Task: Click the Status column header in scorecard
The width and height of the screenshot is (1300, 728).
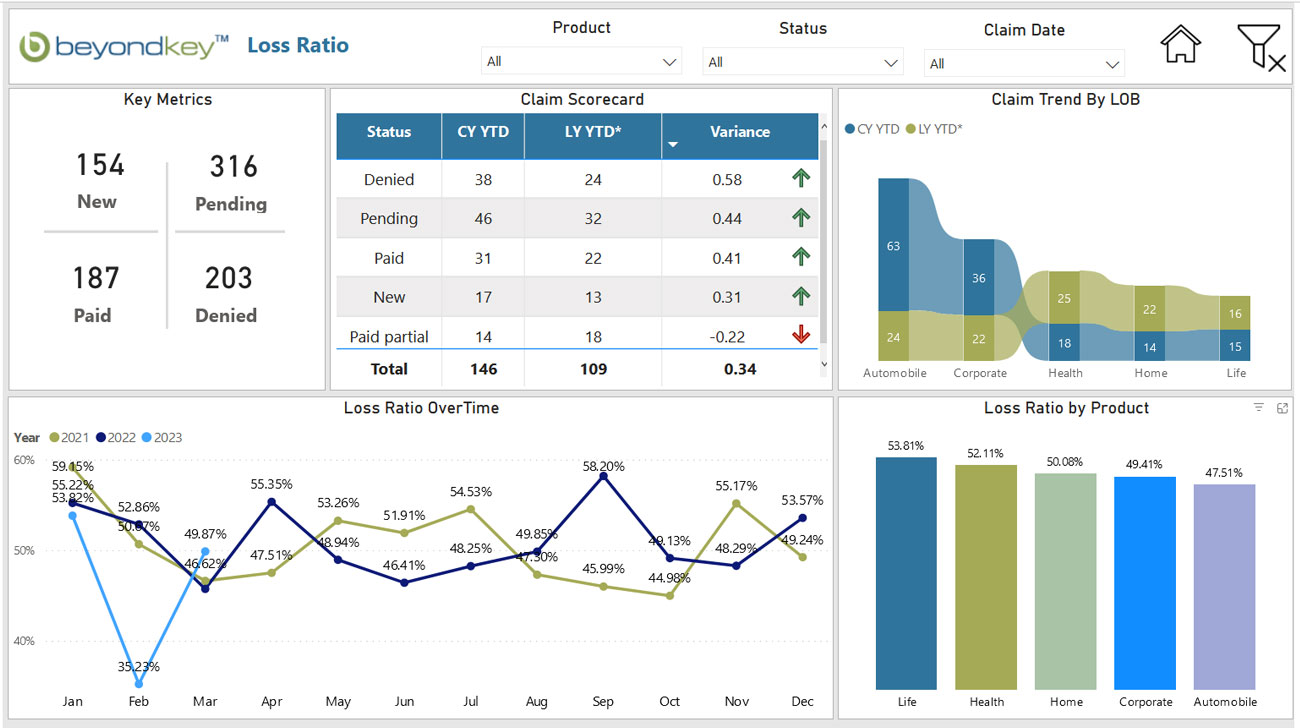Action: (x=389, y=132)
